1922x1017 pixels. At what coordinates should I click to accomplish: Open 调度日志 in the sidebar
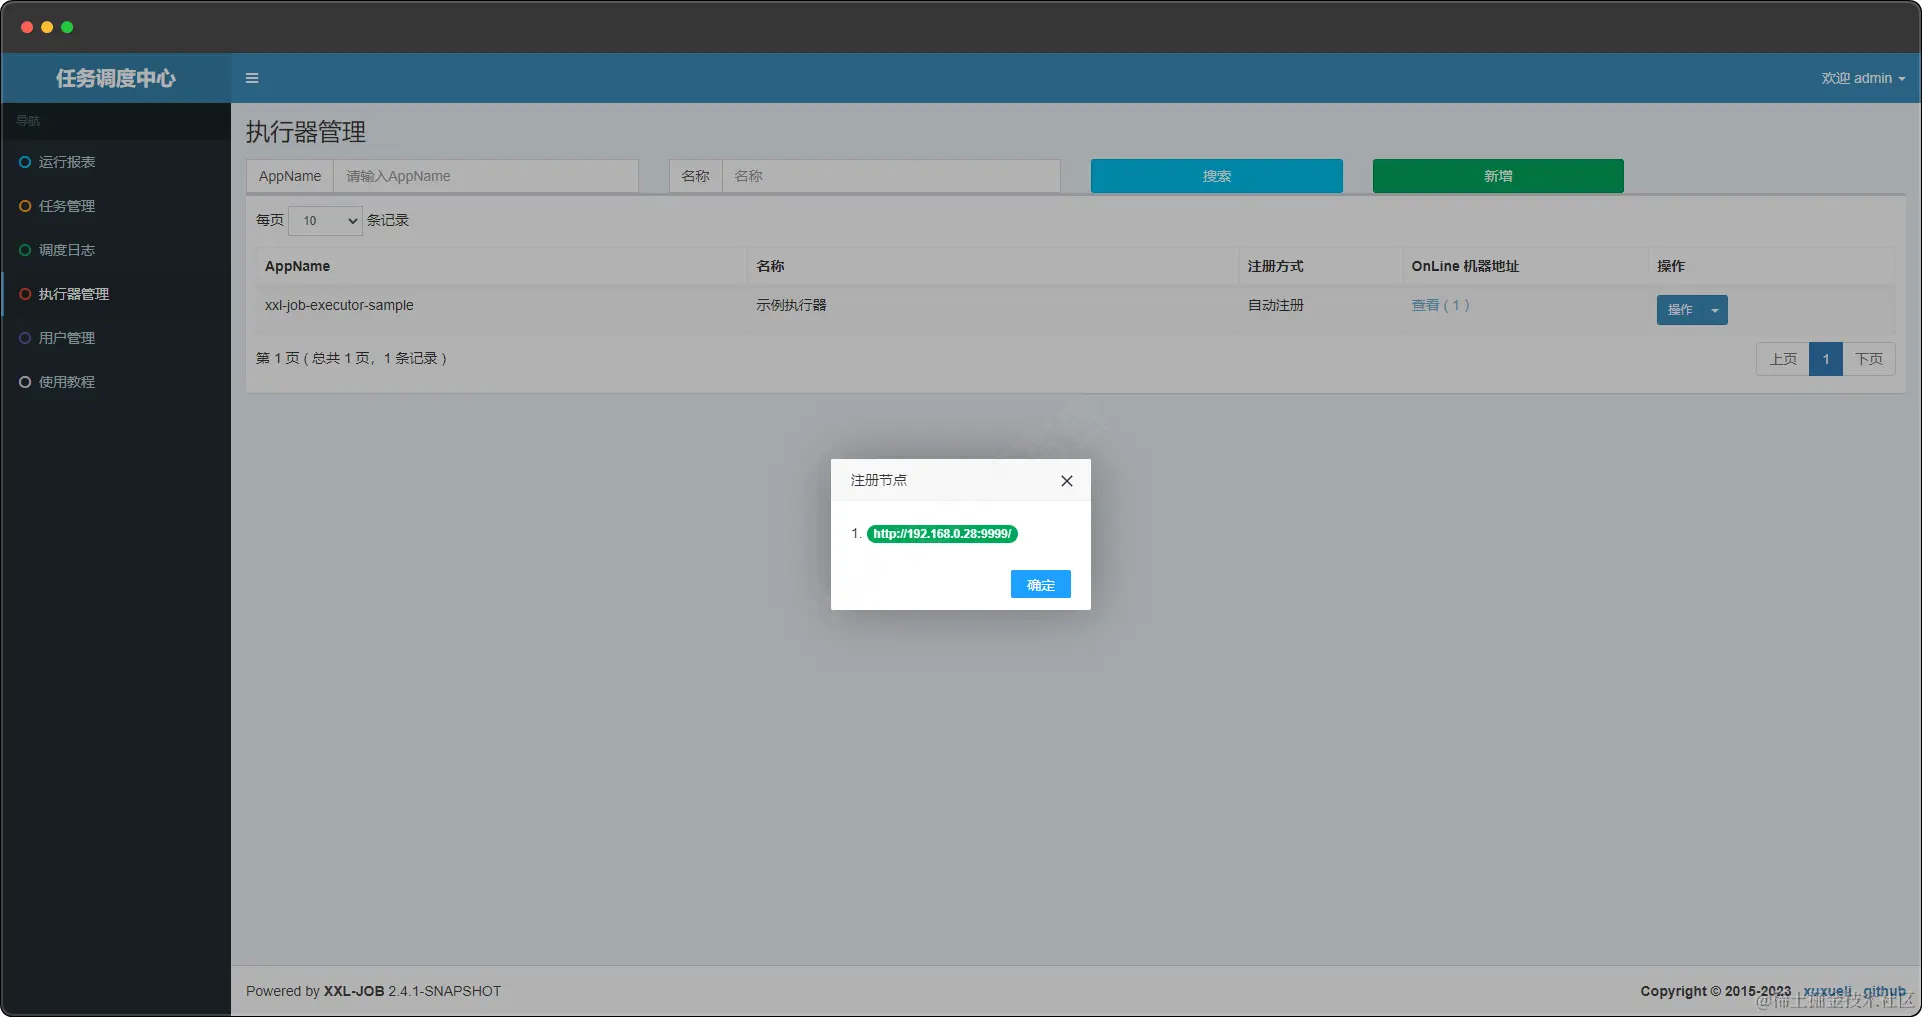tap(116, 250)
